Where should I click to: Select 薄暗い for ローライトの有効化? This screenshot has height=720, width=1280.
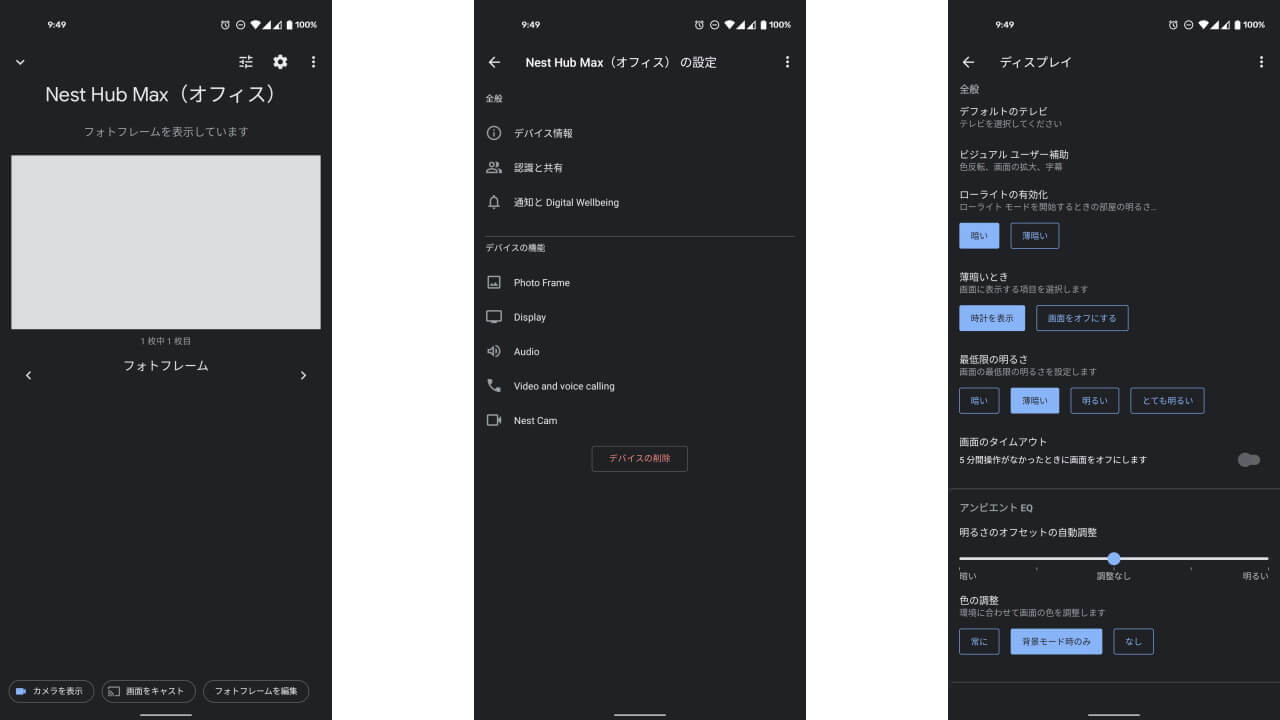coord(1034,236)
